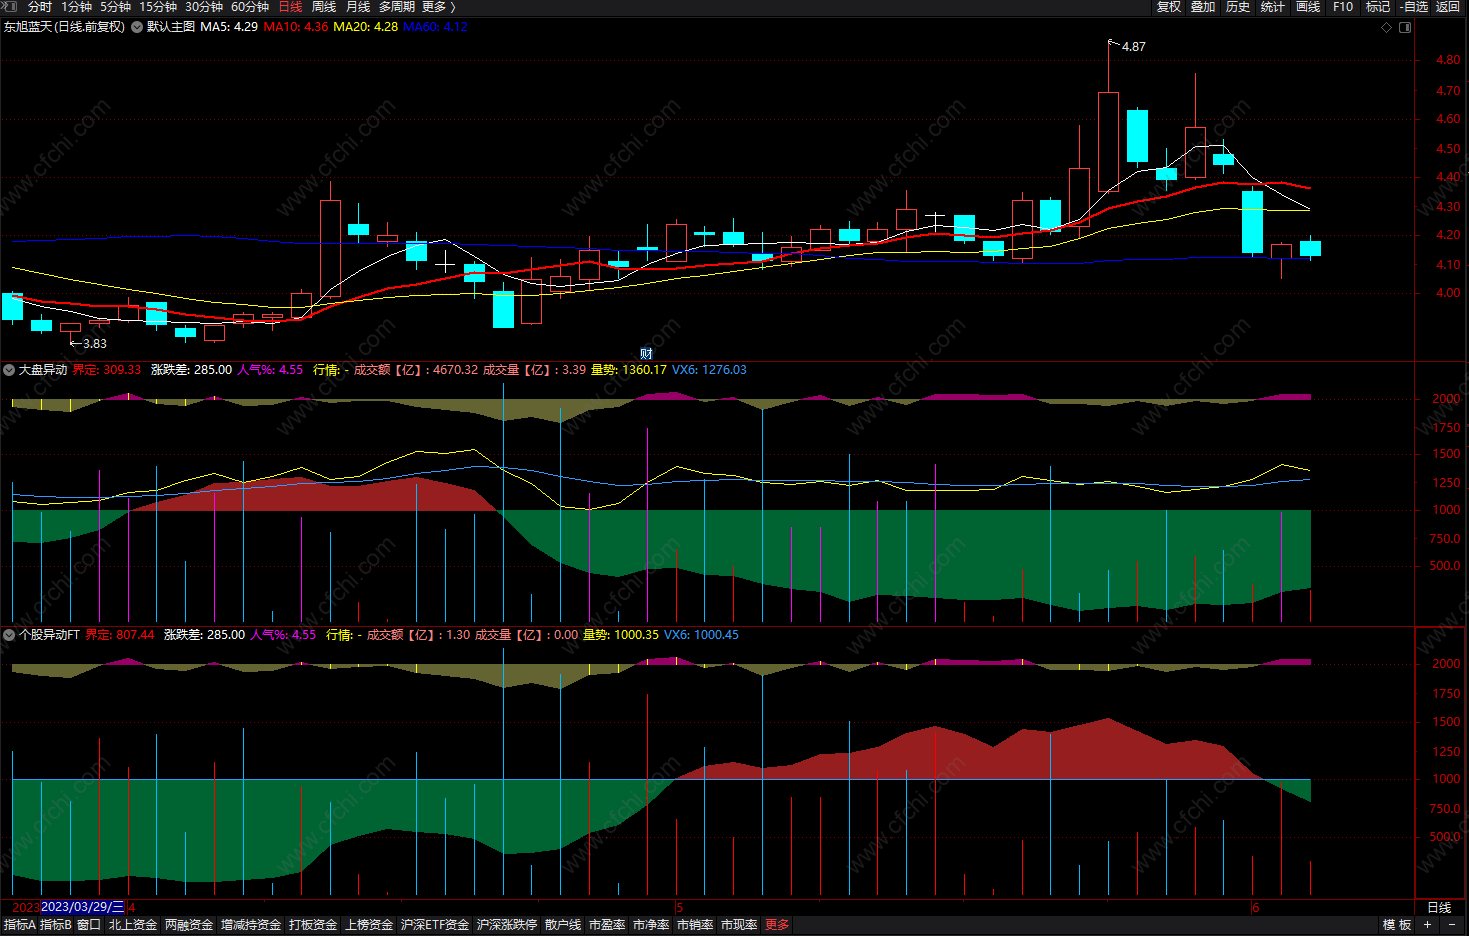The height and width of the screenshot is (936, 1469).
Task: Select the 增减持资金 indicator
Action: 251,925
